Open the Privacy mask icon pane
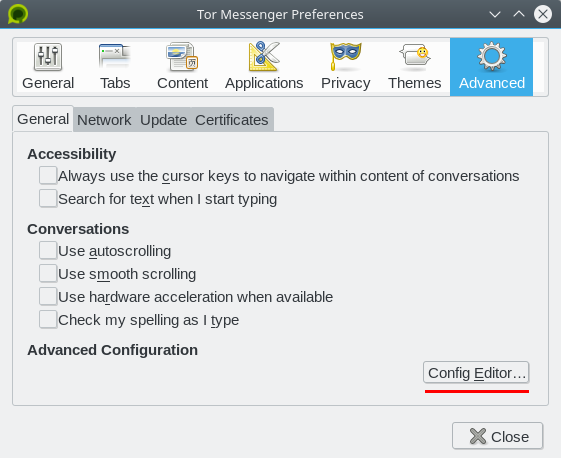 [346, 67]
